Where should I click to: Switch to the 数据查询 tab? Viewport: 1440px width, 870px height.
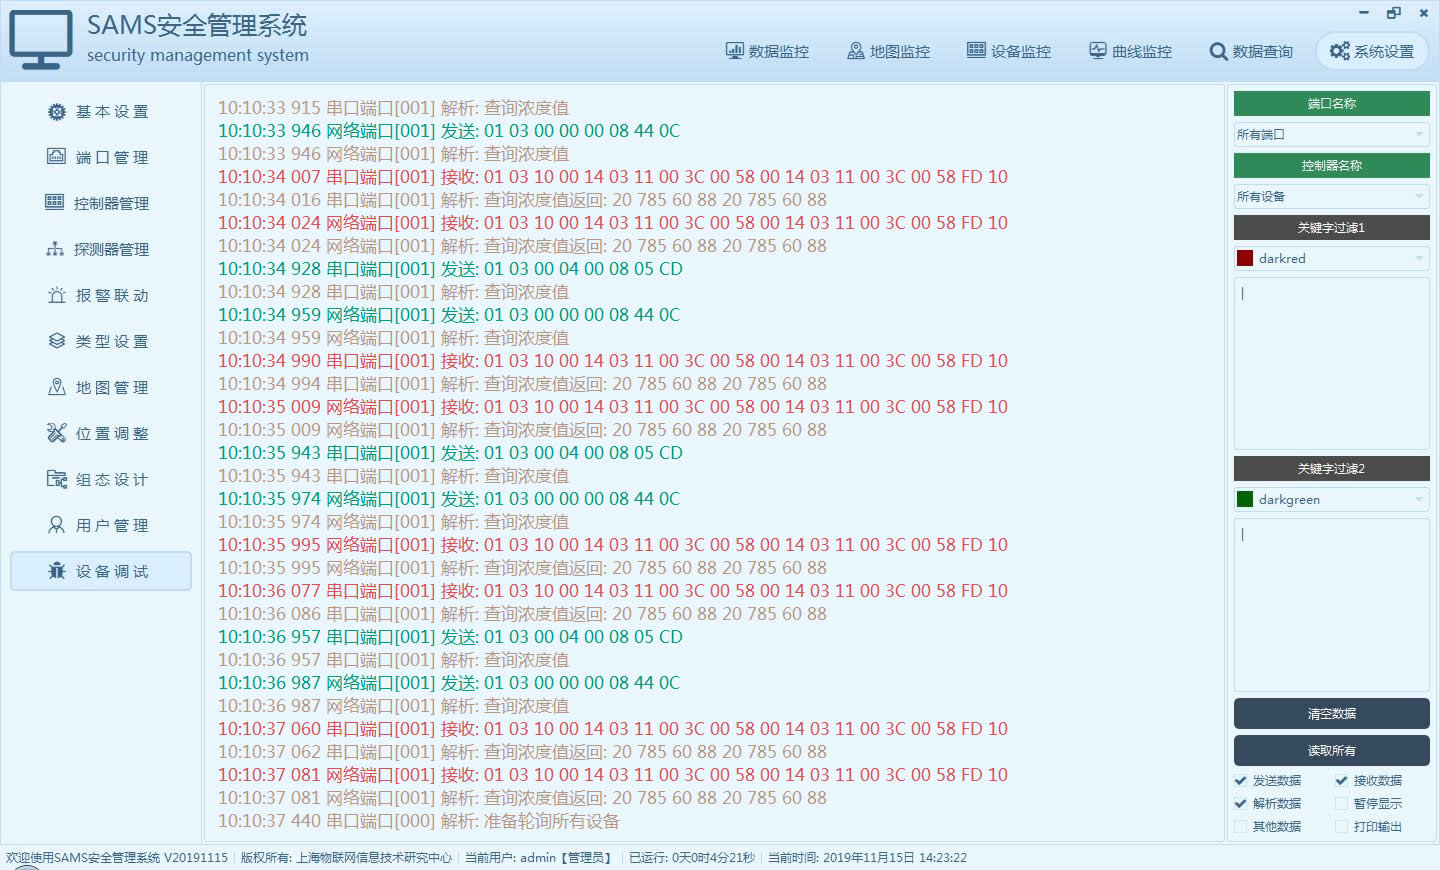(x=1251, y=51)
